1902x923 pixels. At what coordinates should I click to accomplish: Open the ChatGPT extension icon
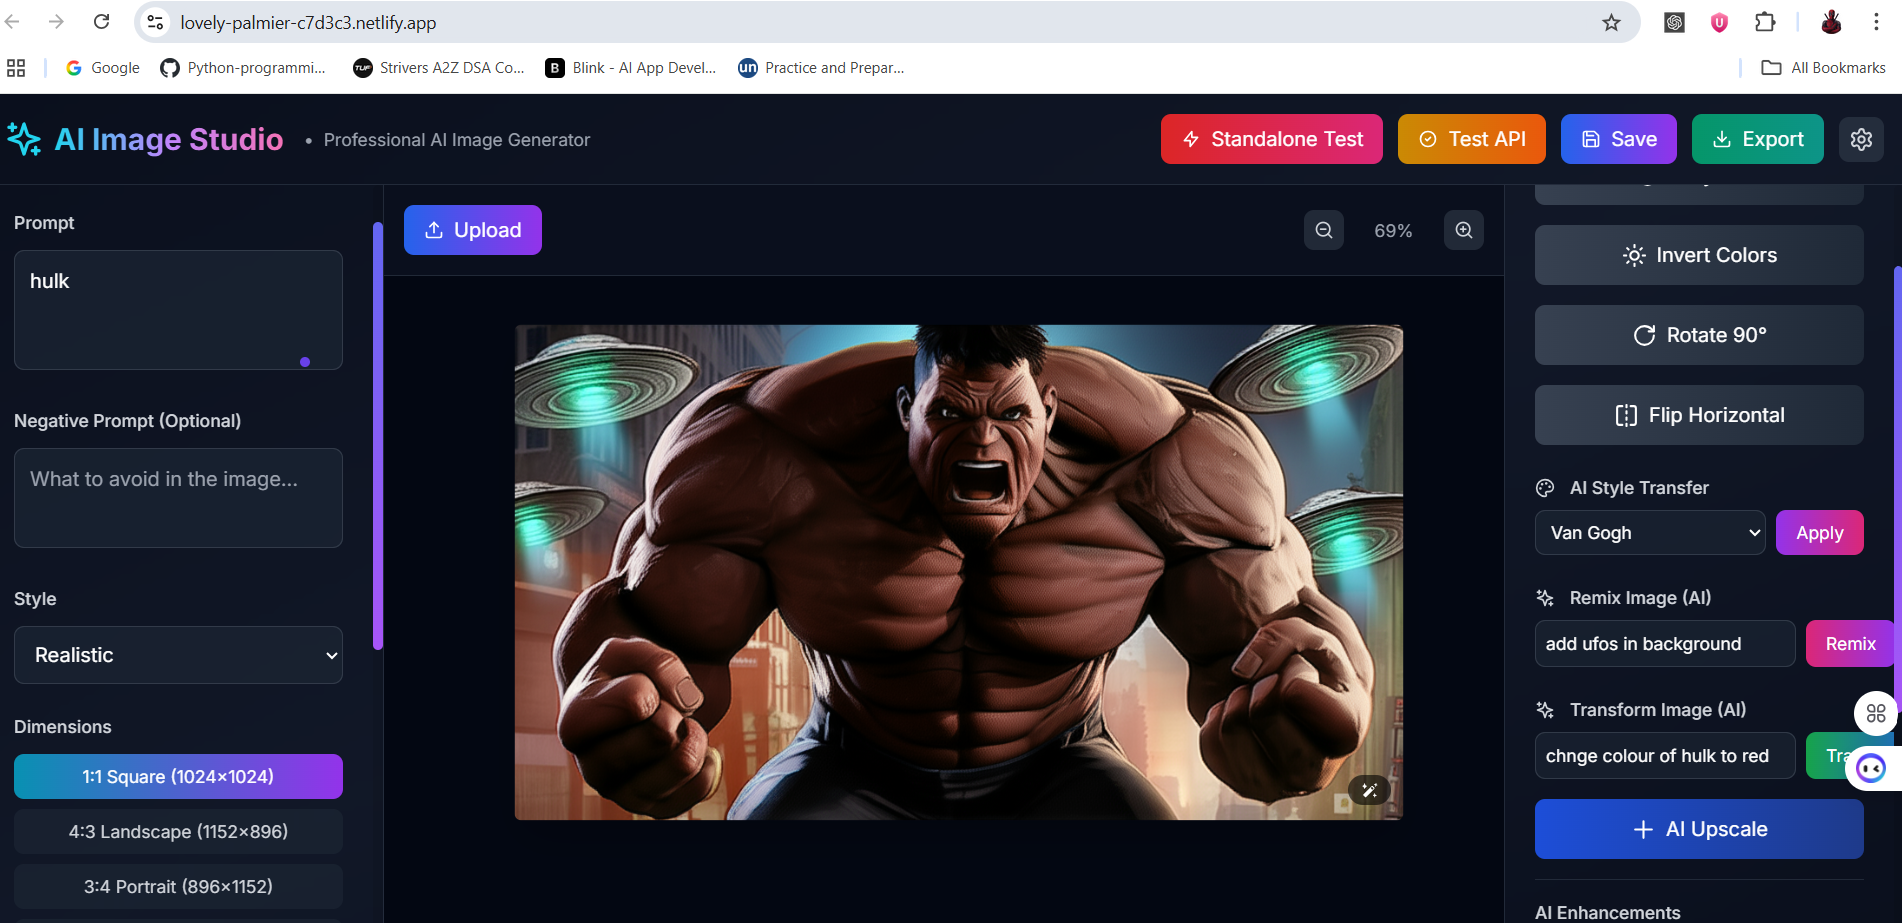(1674, 22)
